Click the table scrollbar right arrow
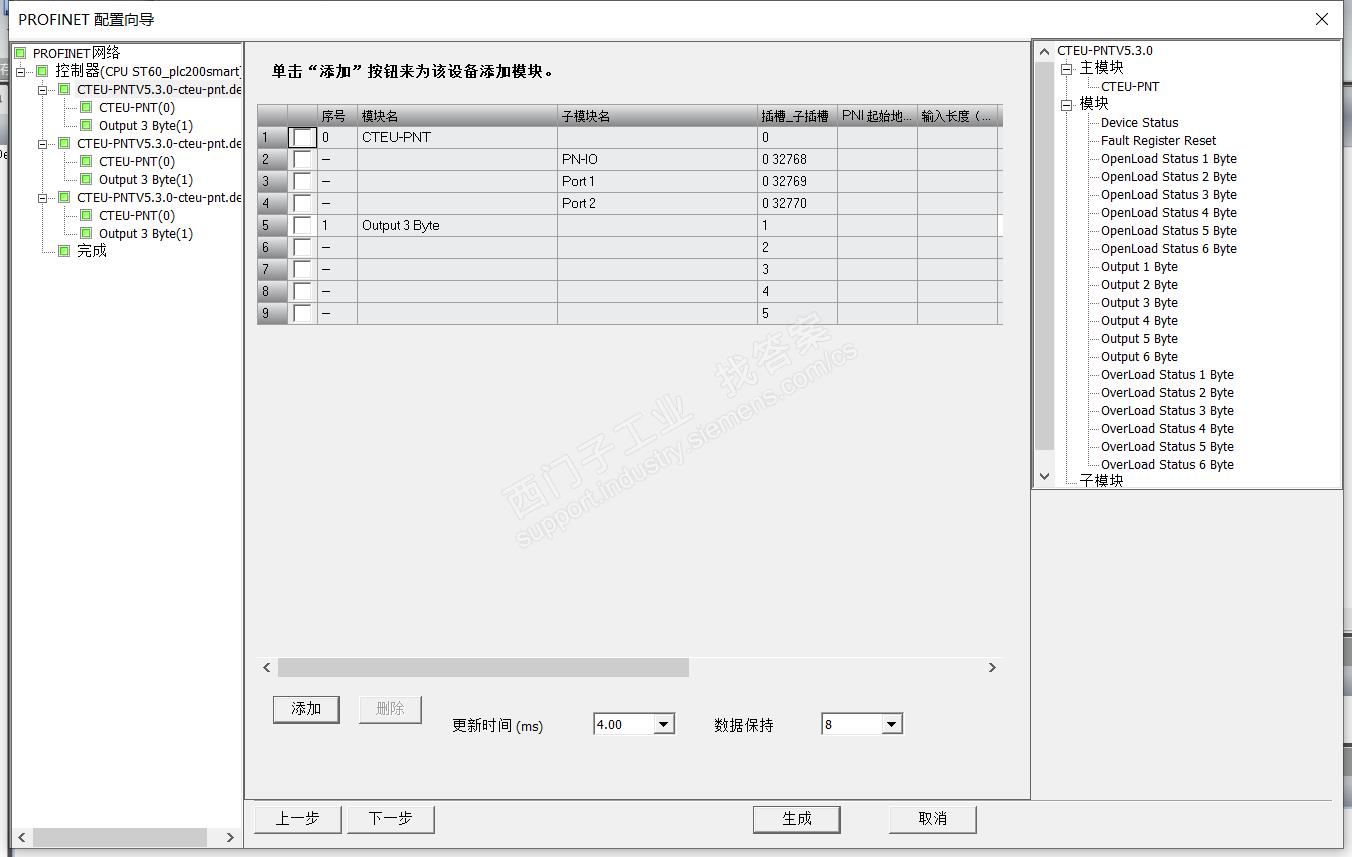Screen dimensions: 1352x857 point(992,667)
